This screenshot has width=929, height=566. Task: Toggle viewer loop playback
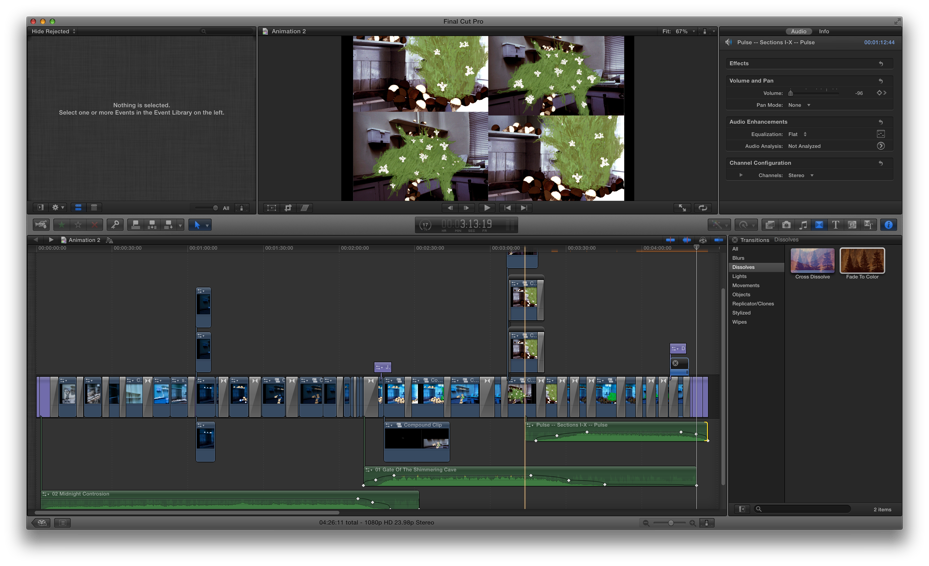pyautogui.click(x=703, y=208)
